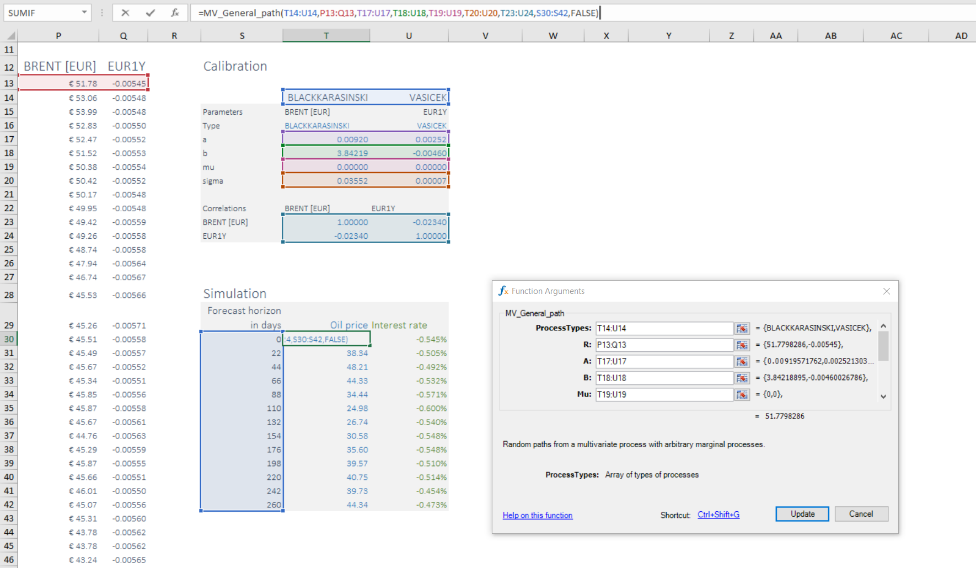976x568 pixels.
Task: Select column P header
Action: (59, 36)
